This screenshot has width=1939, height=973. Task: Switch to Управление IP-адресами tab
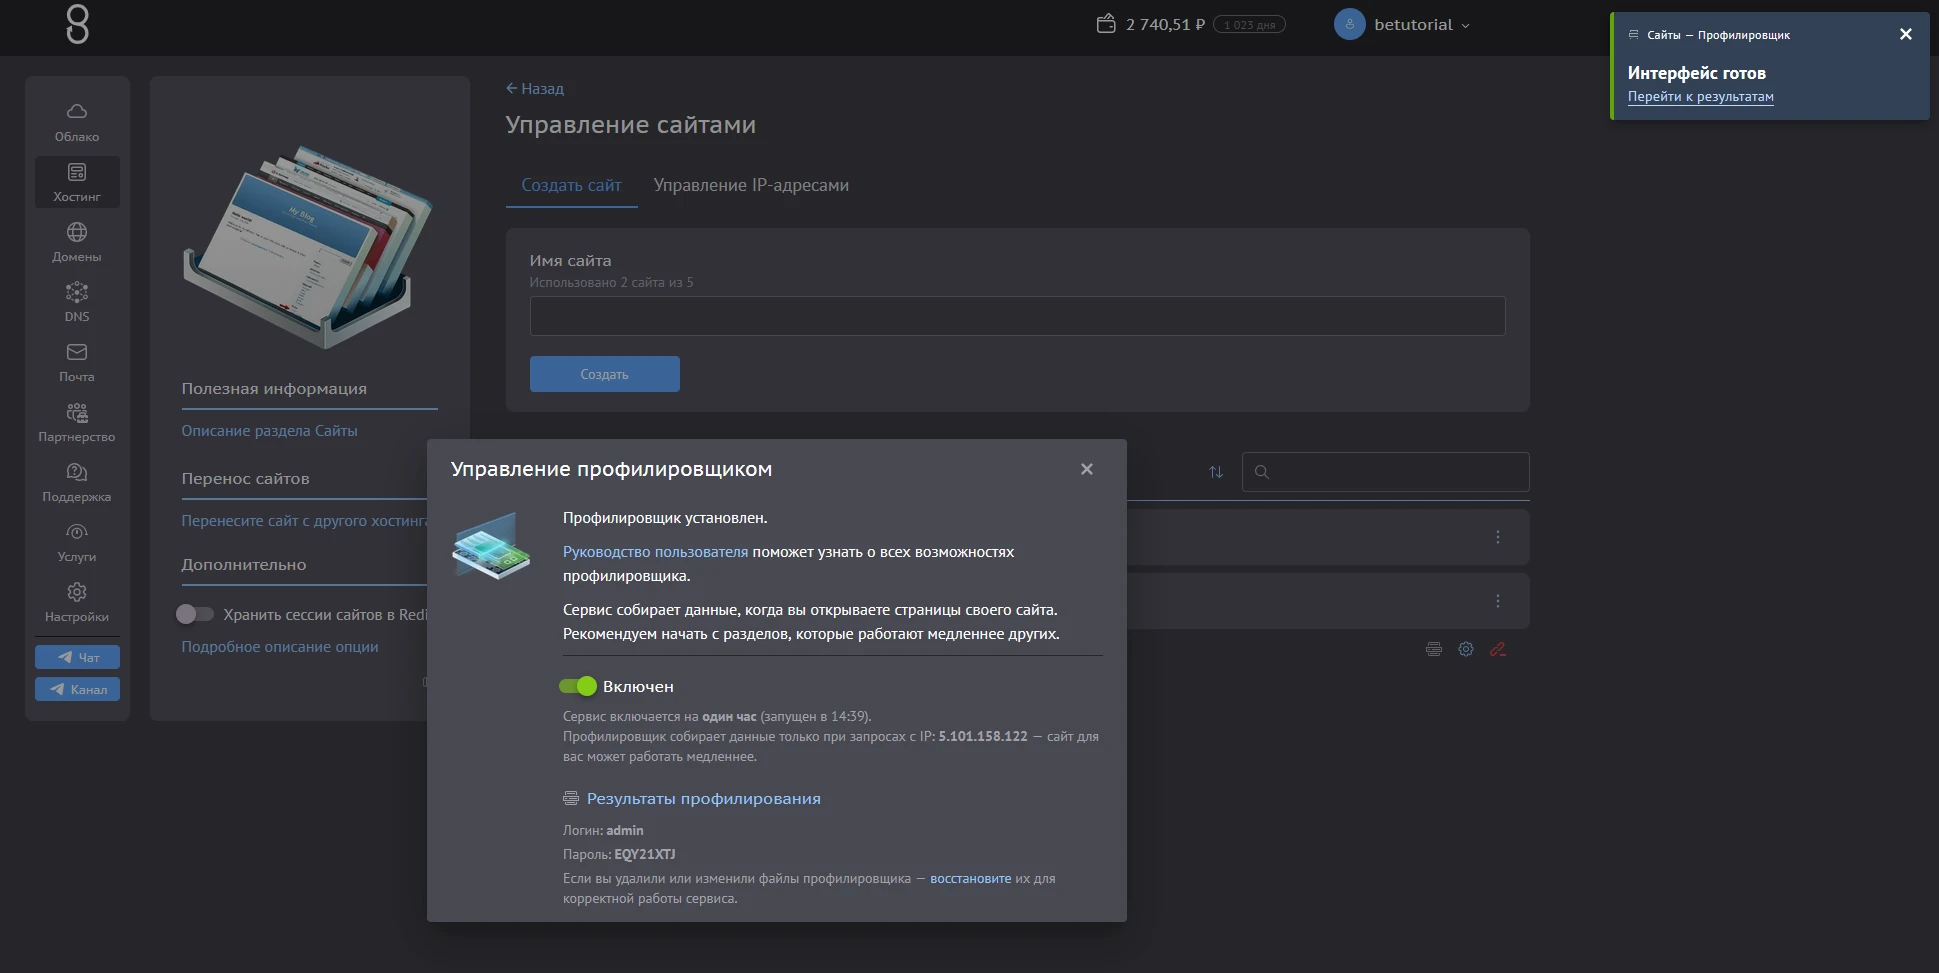tap(750, 185)
